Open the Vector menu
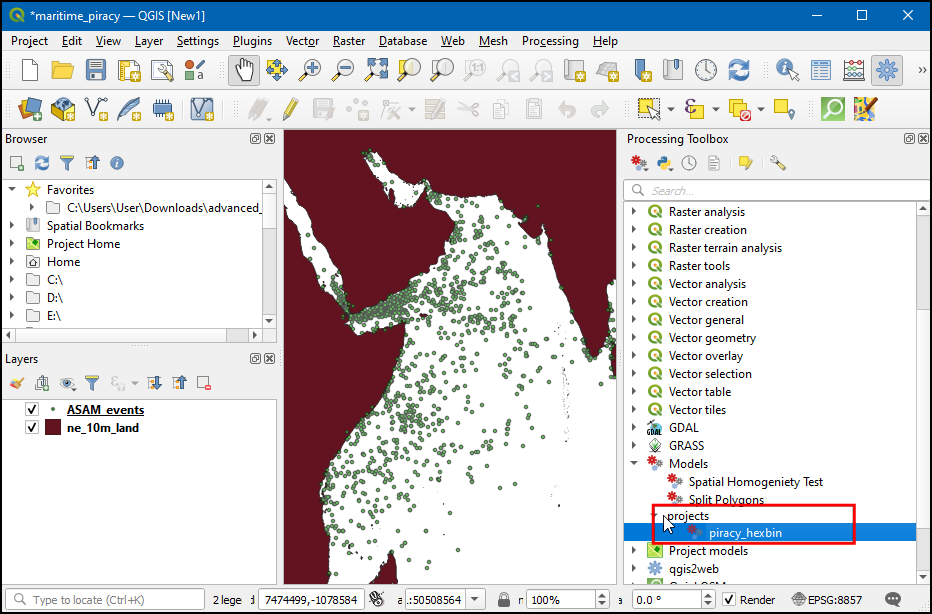The height and width of the screenshot is (614, 932). pyautogui.click(x=303, y=41)
